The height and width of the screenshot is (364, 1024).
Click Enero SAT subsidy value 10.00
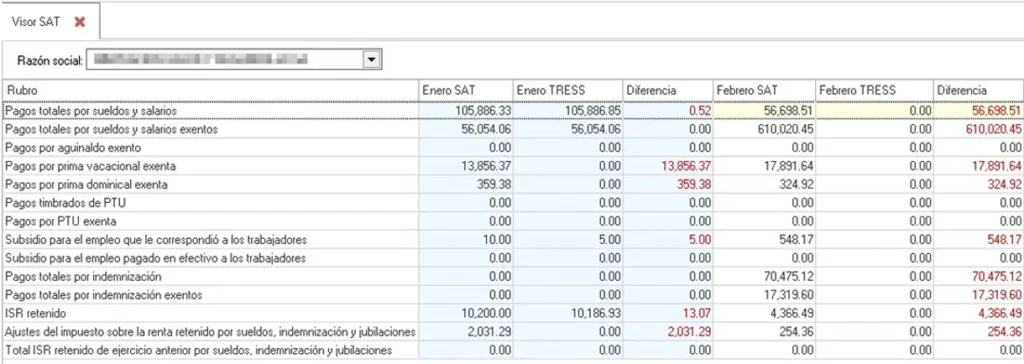coord(497,240)
